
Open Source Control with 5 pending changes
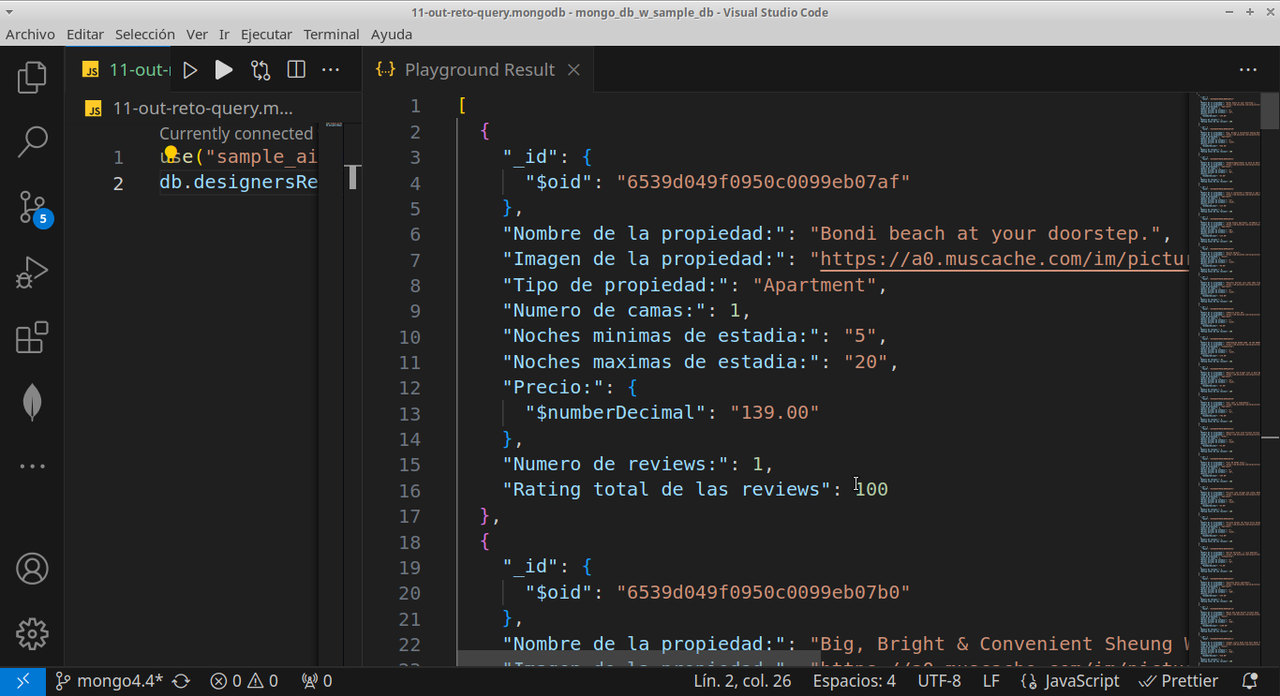(32, 207)
